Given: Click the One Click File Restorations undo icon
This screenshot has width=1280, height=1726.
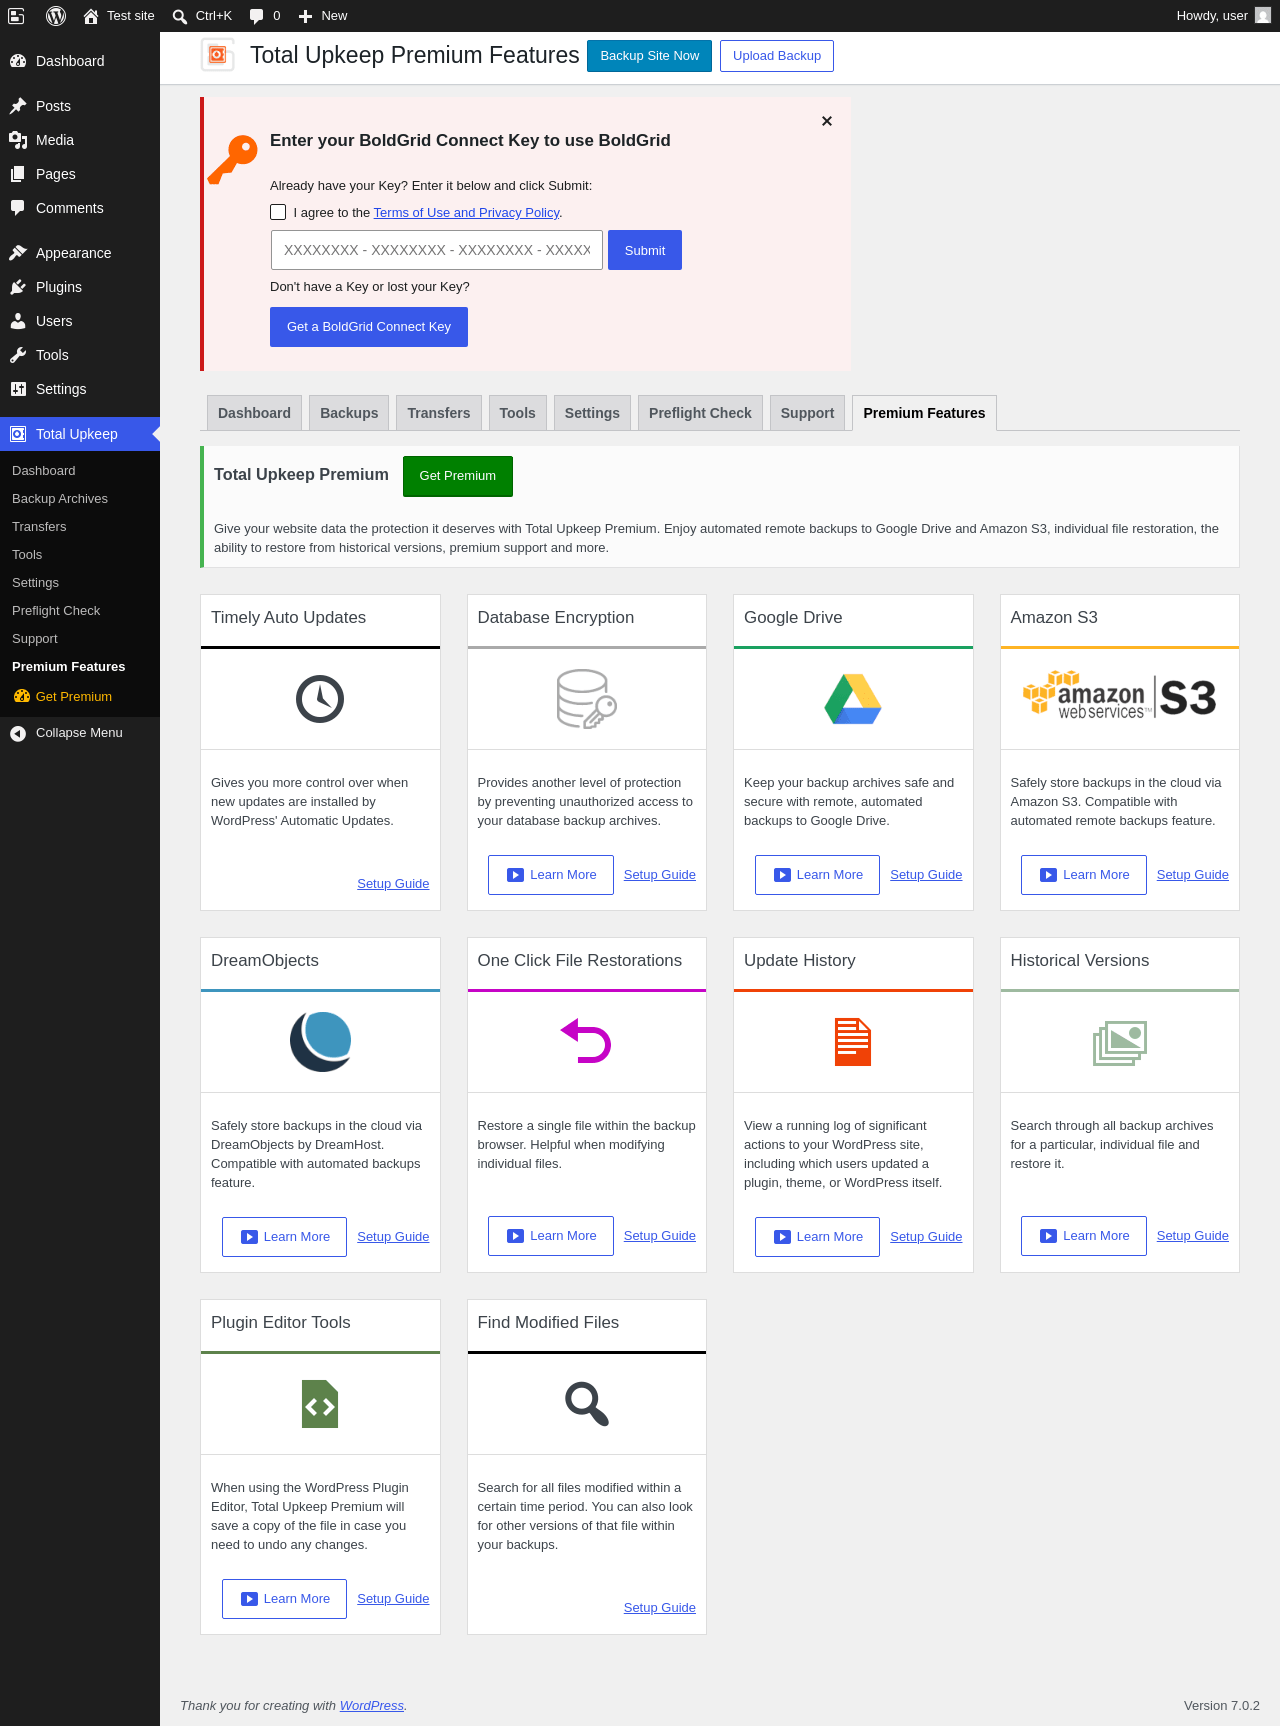Looking at the screenshot, I should tap(587, 1041).
